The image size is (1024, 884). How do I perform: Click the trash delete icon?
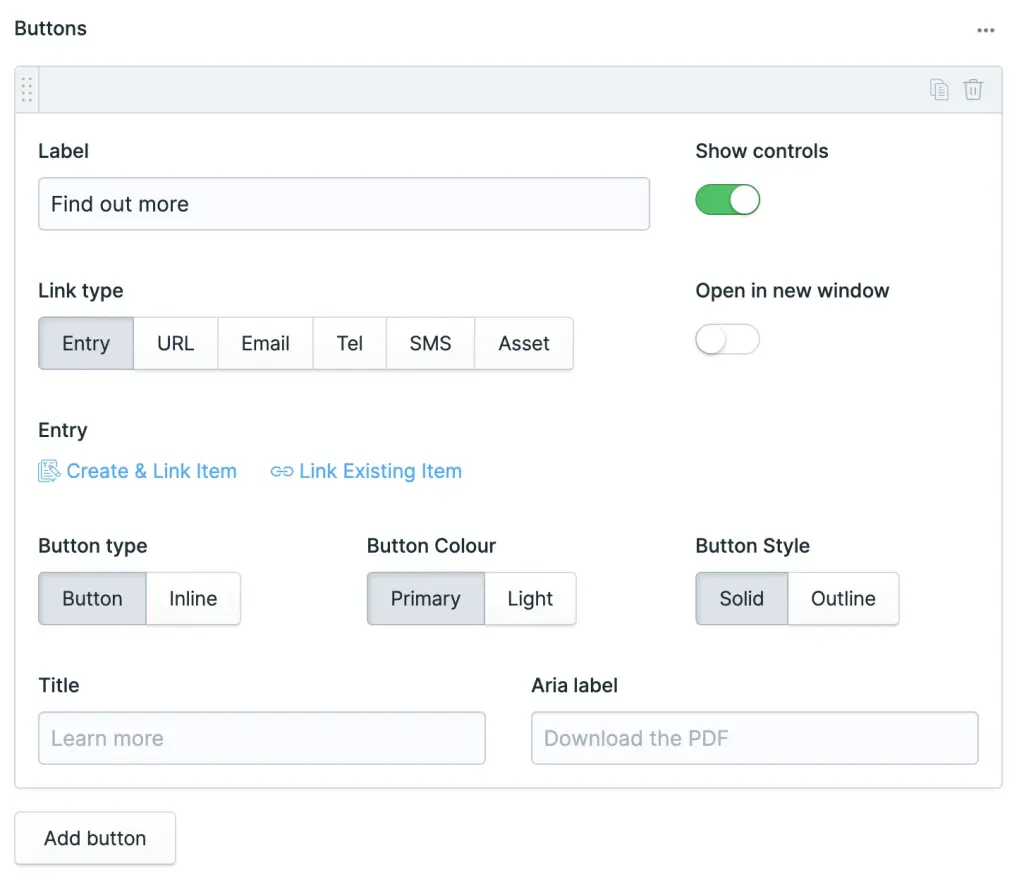[x=973, y=90]
